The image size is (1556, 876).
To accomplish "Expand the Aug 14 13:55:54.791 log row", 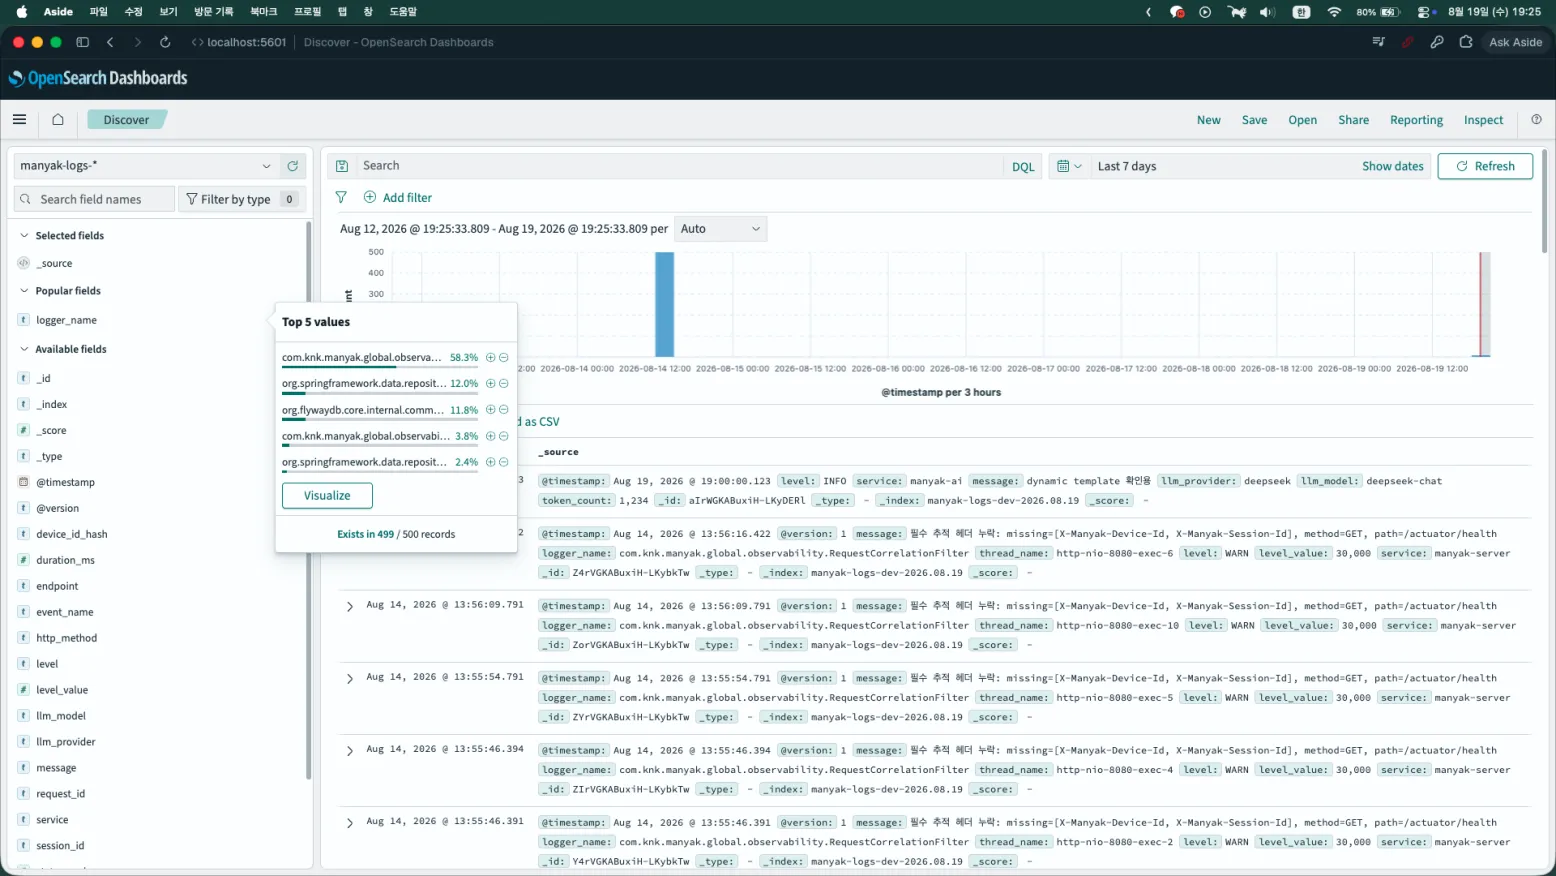I will click(x=349, y=678).
